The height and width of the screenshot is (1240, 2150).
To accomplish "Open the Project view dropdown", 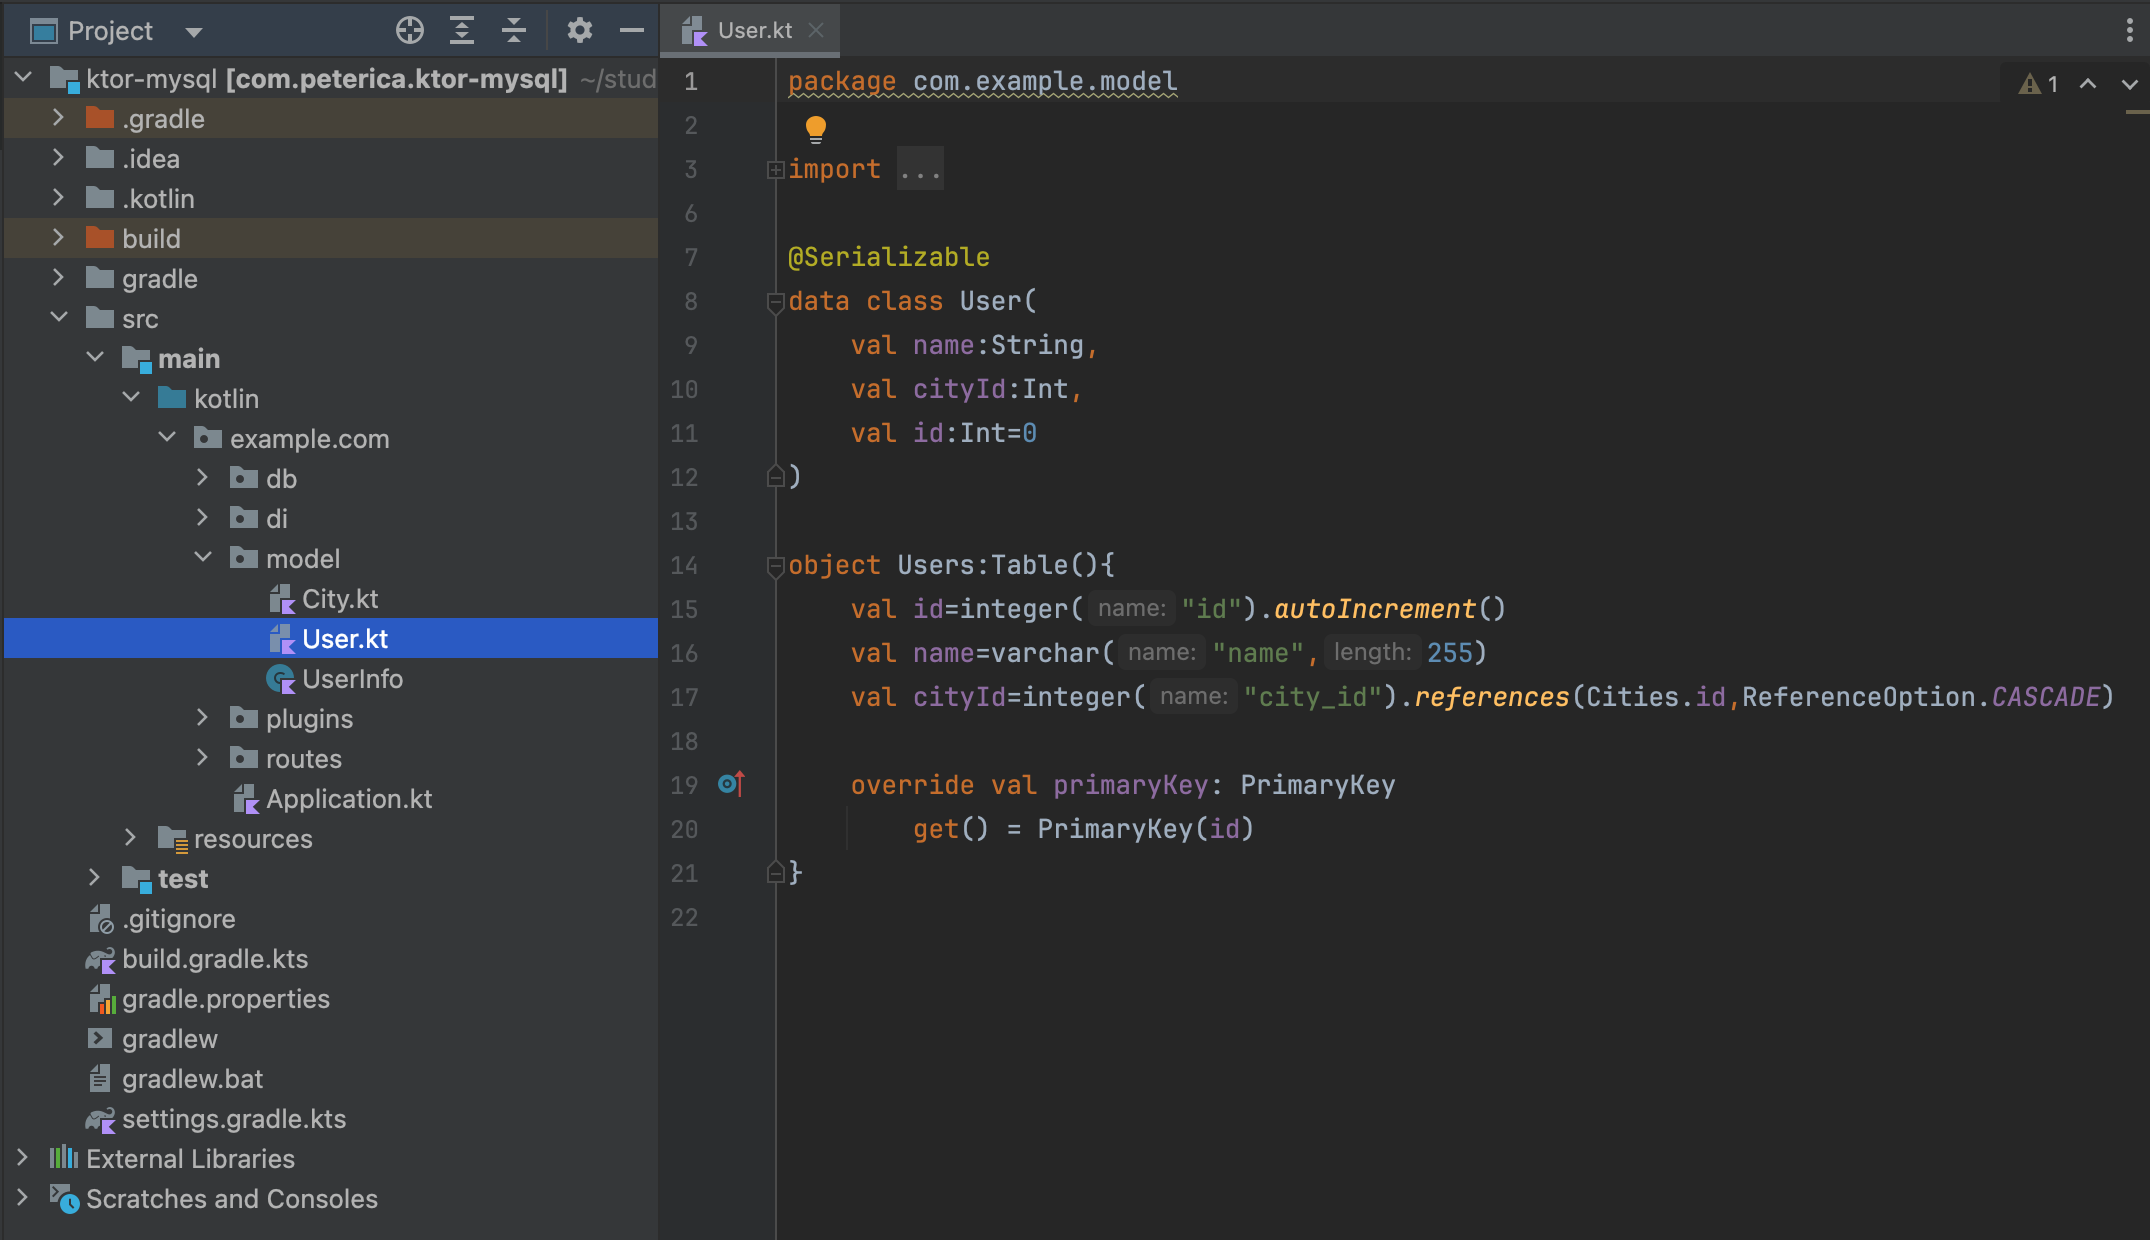I will pyautogui.click(x=194, y=32).
